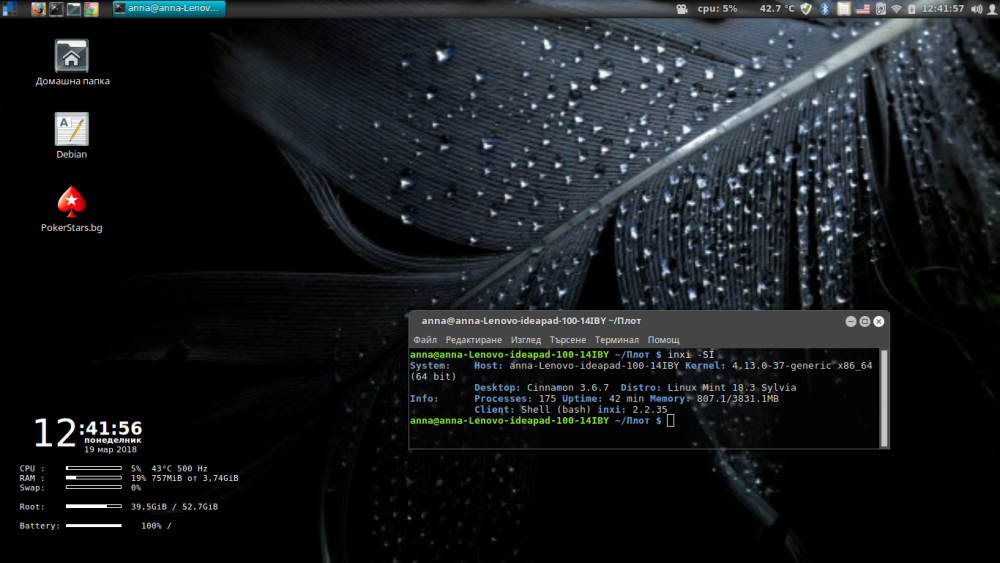1000x563 pixels.
Task: Click the conky Battery bar
Action: pos(94,525)
